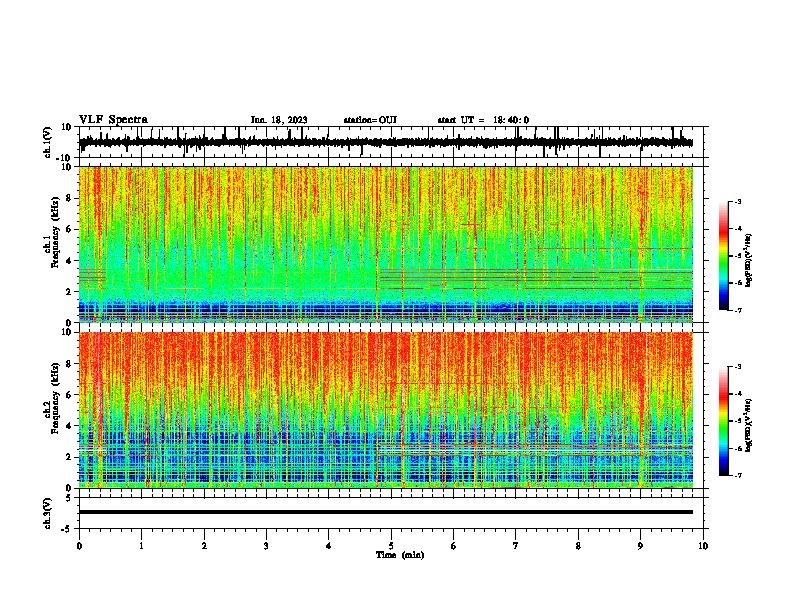Click the "-7" label on ch.2 color bar
This screenshot has width=792, height=612.
tap(738, 475)
